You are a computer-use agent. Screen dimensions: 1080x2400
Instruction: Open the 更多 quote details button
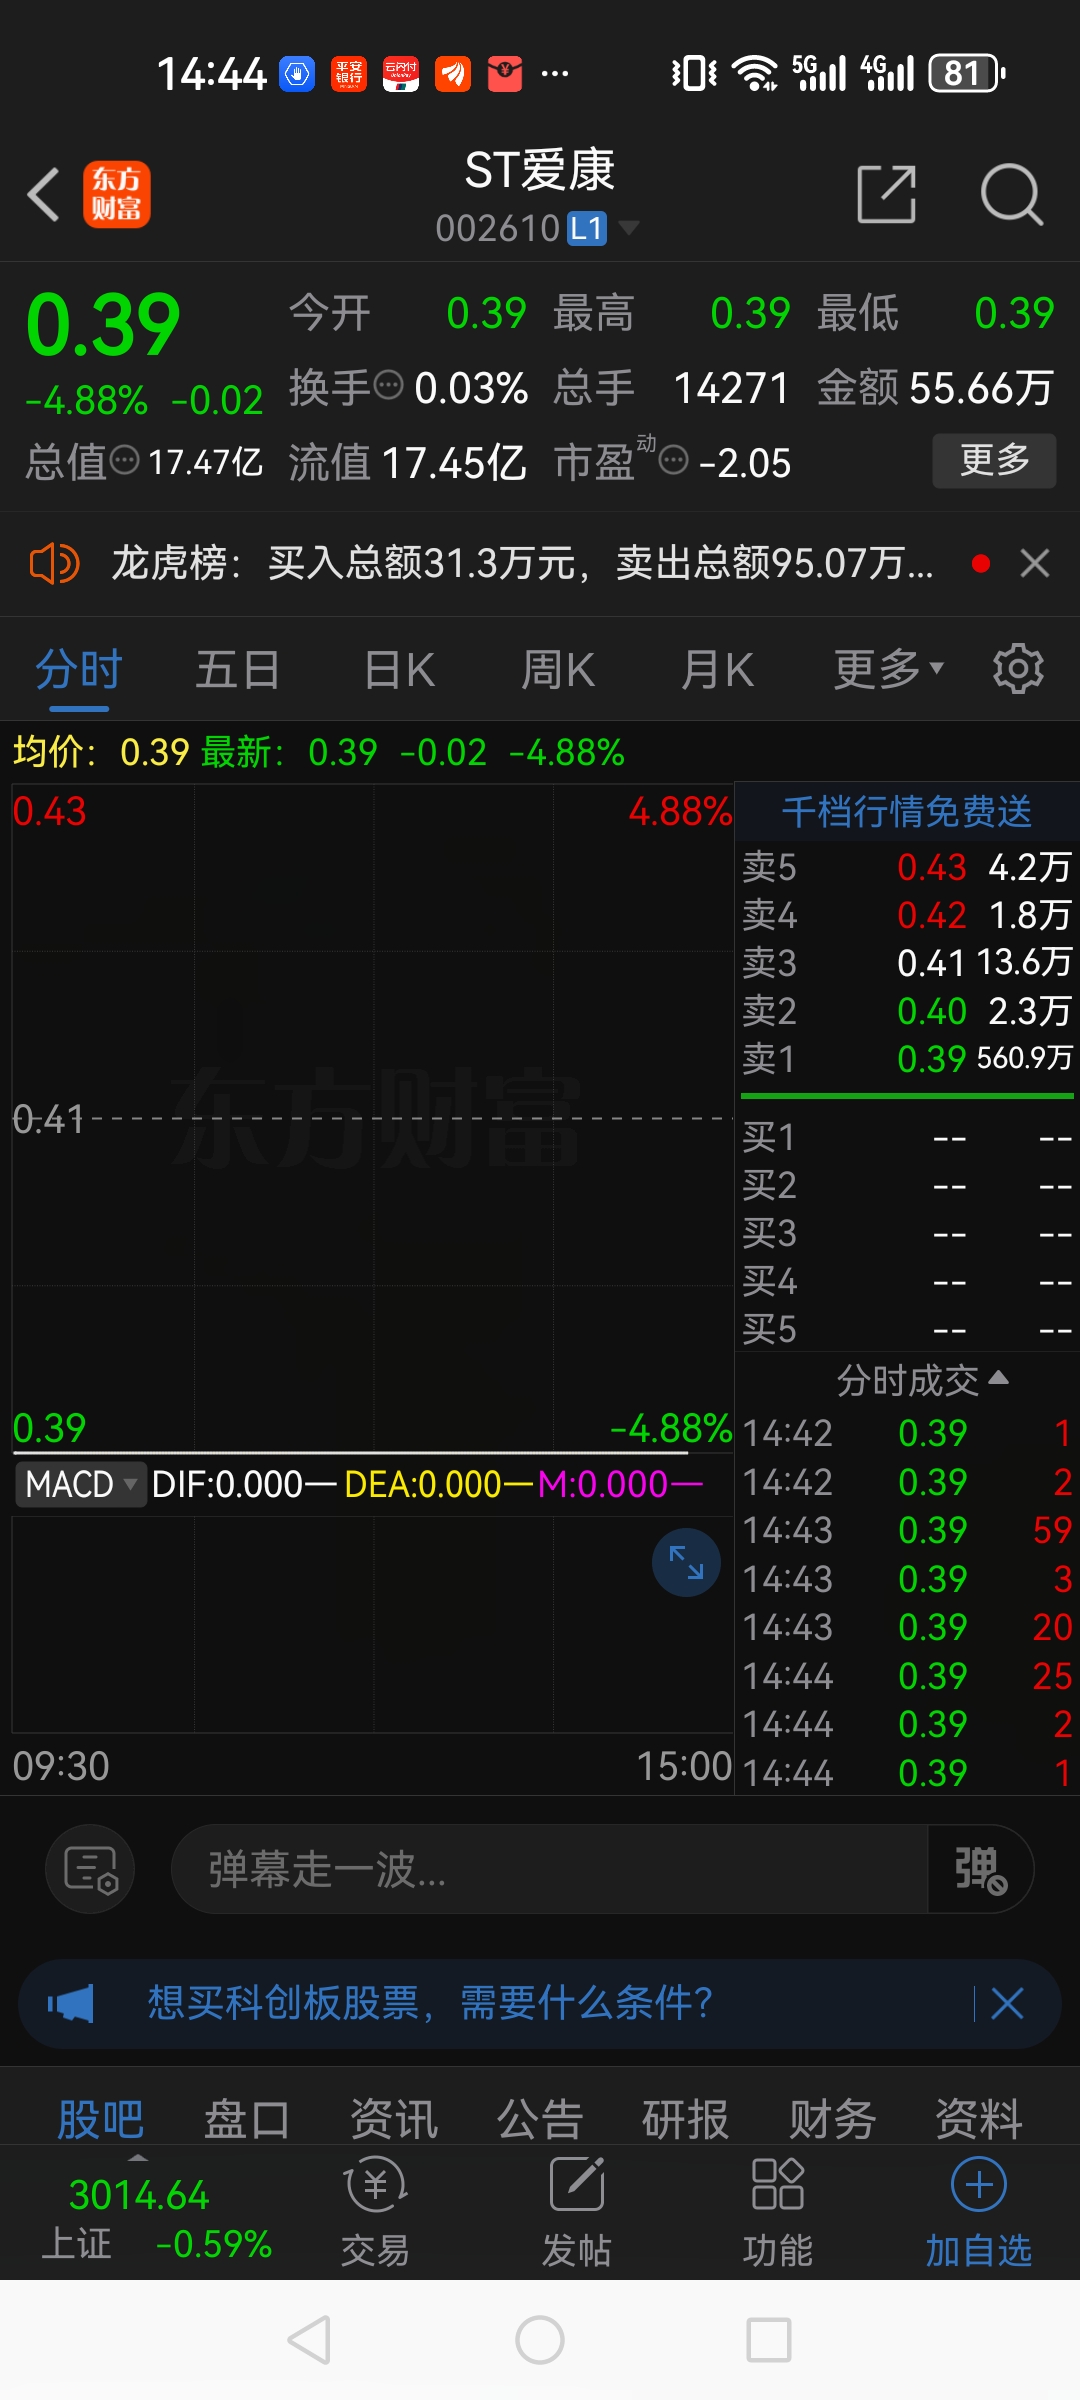(994, 460)
